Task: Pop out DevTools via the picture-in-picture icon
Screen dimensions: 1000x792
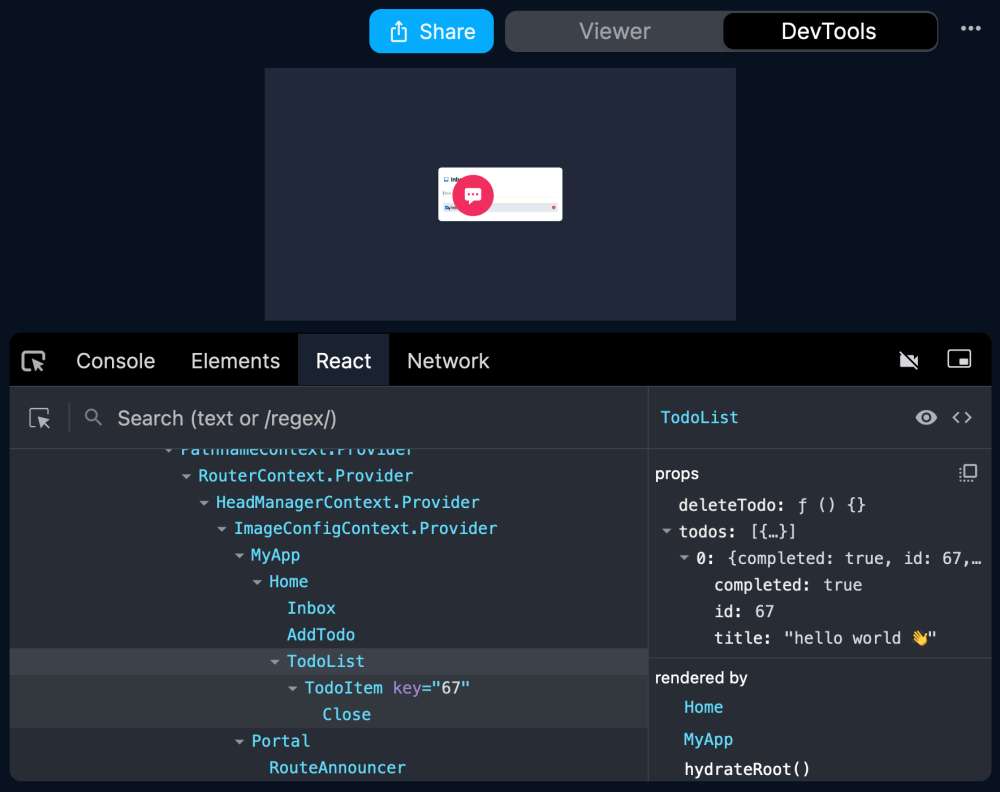Action: [958, 360]
